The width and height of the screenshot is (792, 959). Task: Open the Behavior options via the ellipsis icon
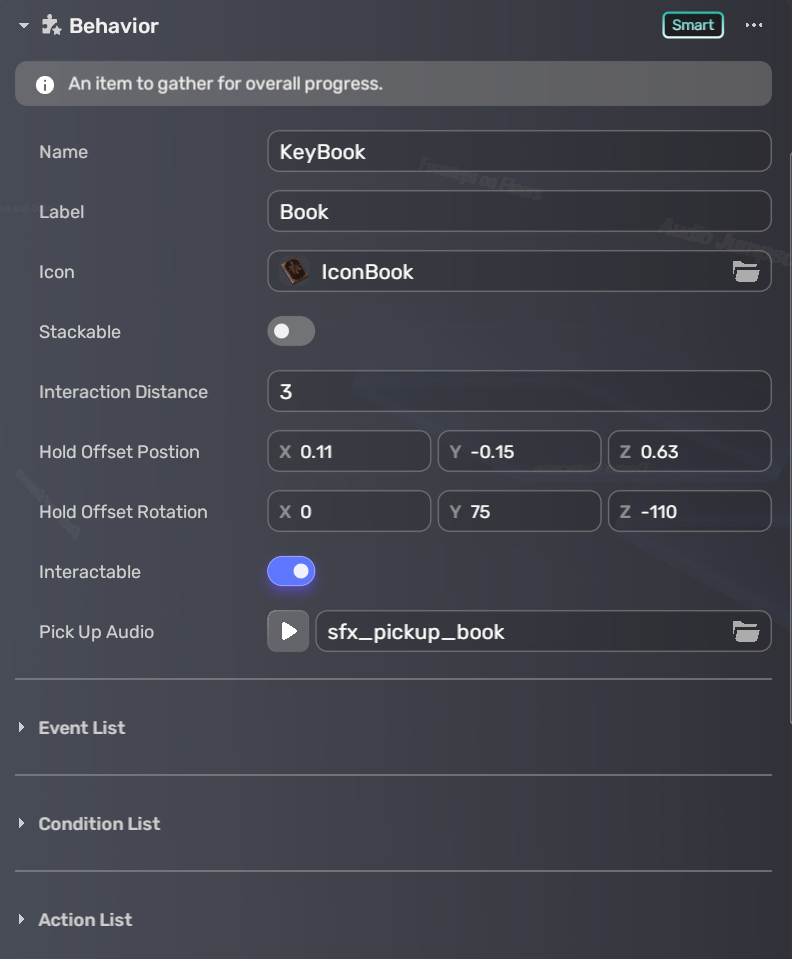(755, 25)
